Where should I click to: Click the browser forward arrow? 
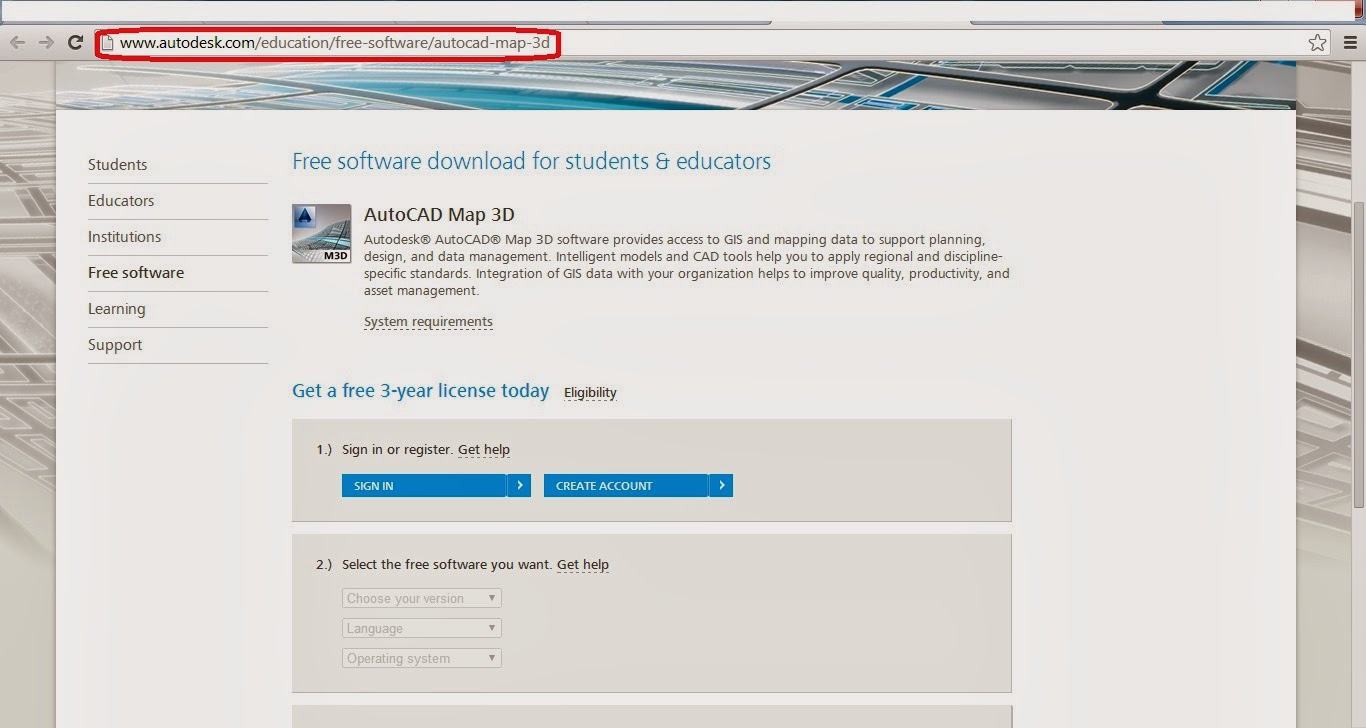[46, 42]
